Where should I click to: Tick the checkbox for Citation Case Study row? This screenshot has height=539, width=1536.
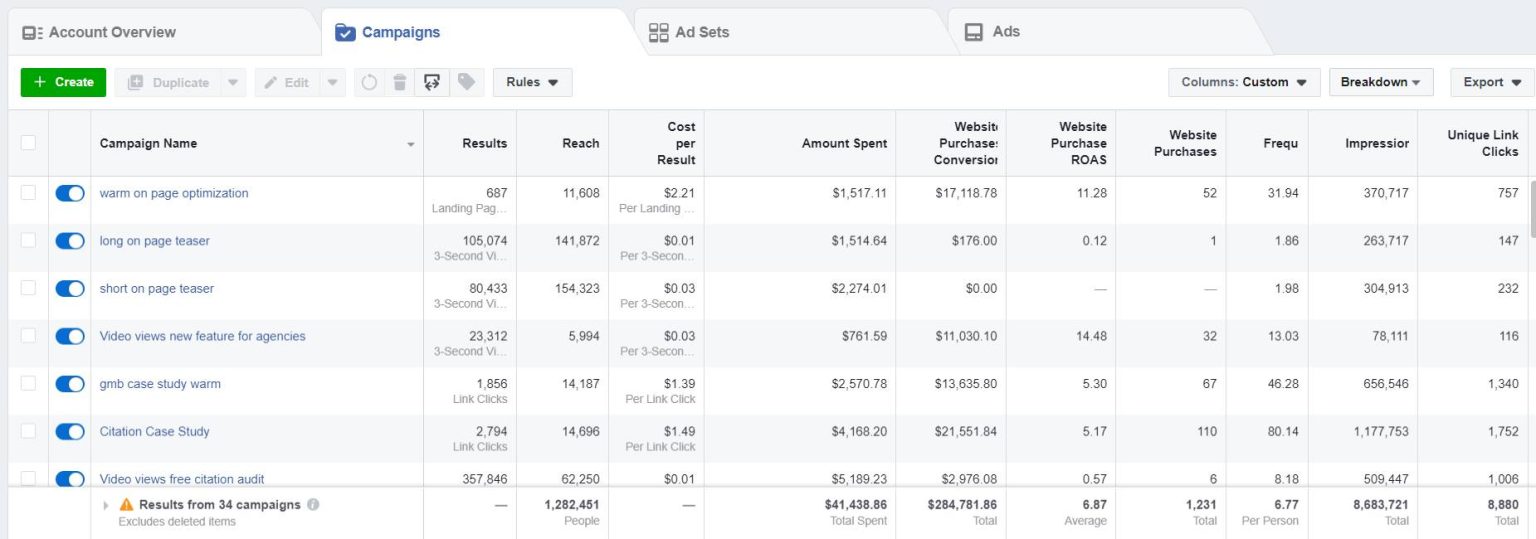pyautogui.click(x=28, y=431)
